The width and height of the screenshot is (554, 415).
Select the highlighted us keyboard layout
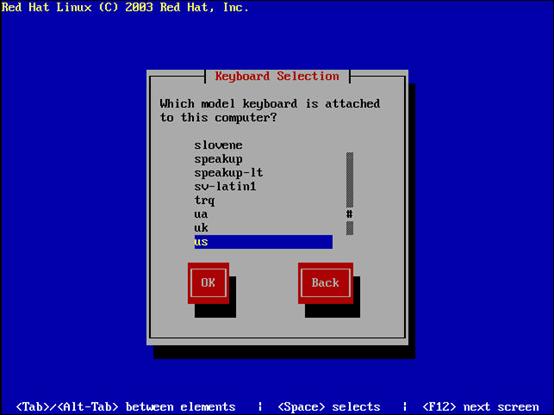263,242
